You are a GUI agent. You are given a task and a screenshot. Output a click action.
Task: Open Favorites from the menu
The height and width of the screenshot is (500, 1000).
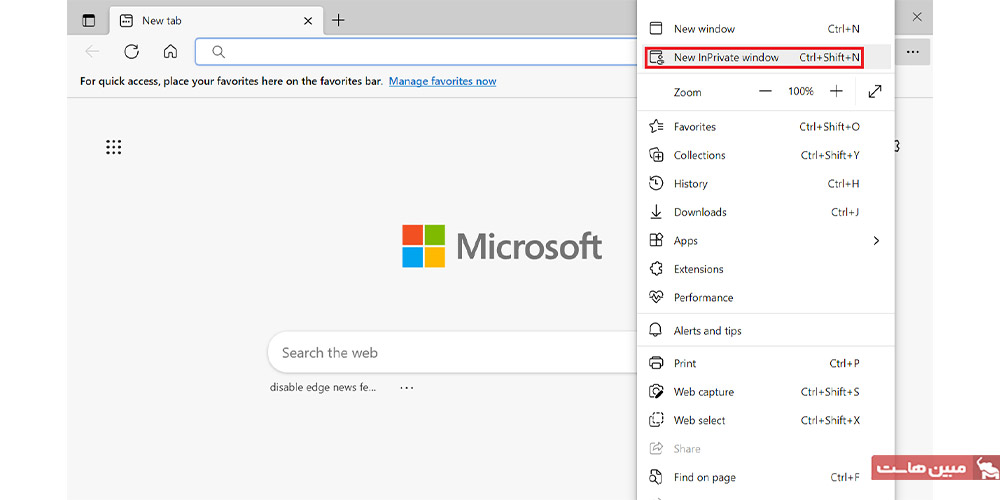(x=766, y=127)
